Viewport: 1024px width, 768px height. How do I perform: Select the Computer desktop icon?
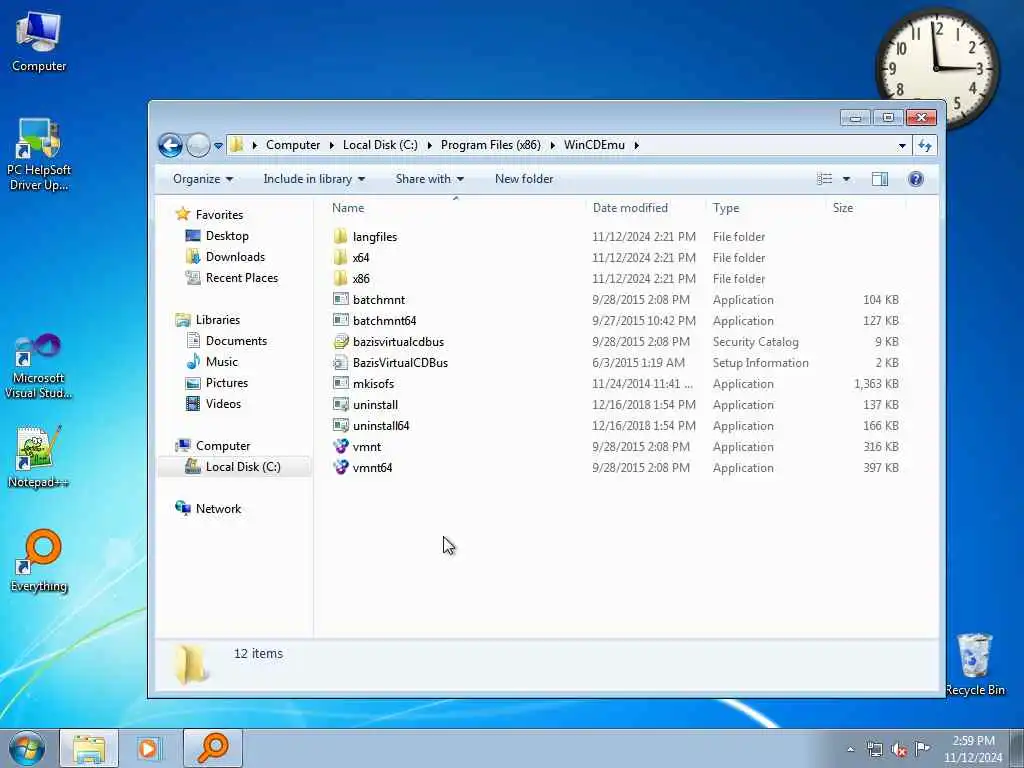pos(39,42)
